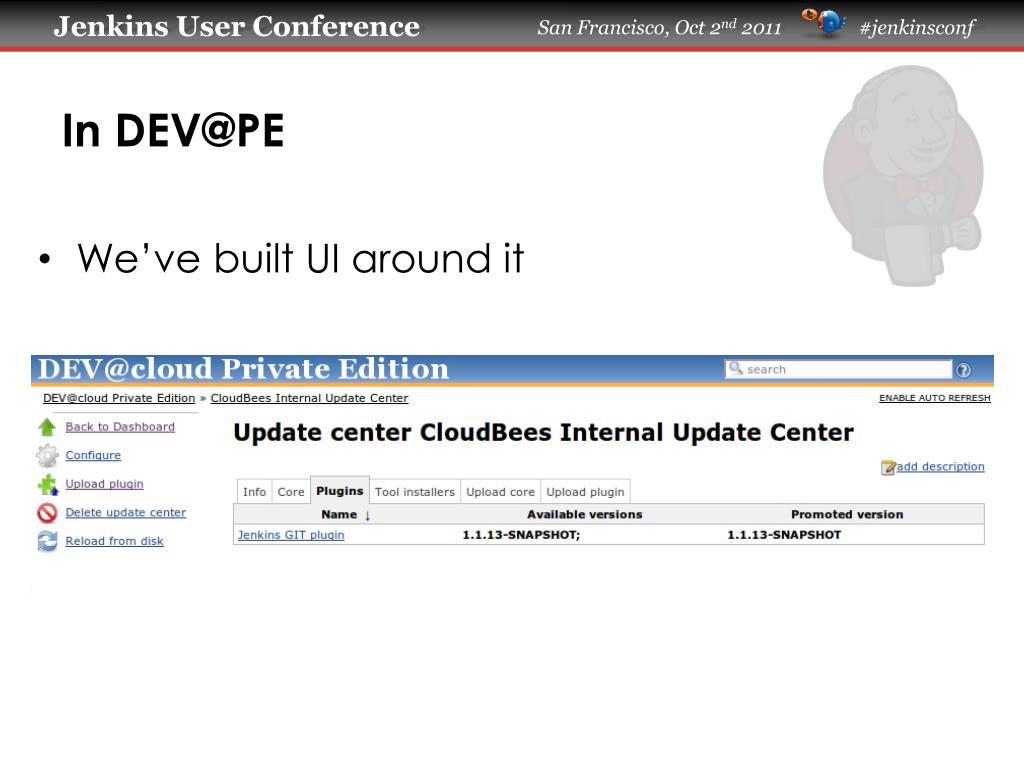Click the Jenkins User Conference title
The height and width of the screenshot is (768, 1024).
coord(236,26)
